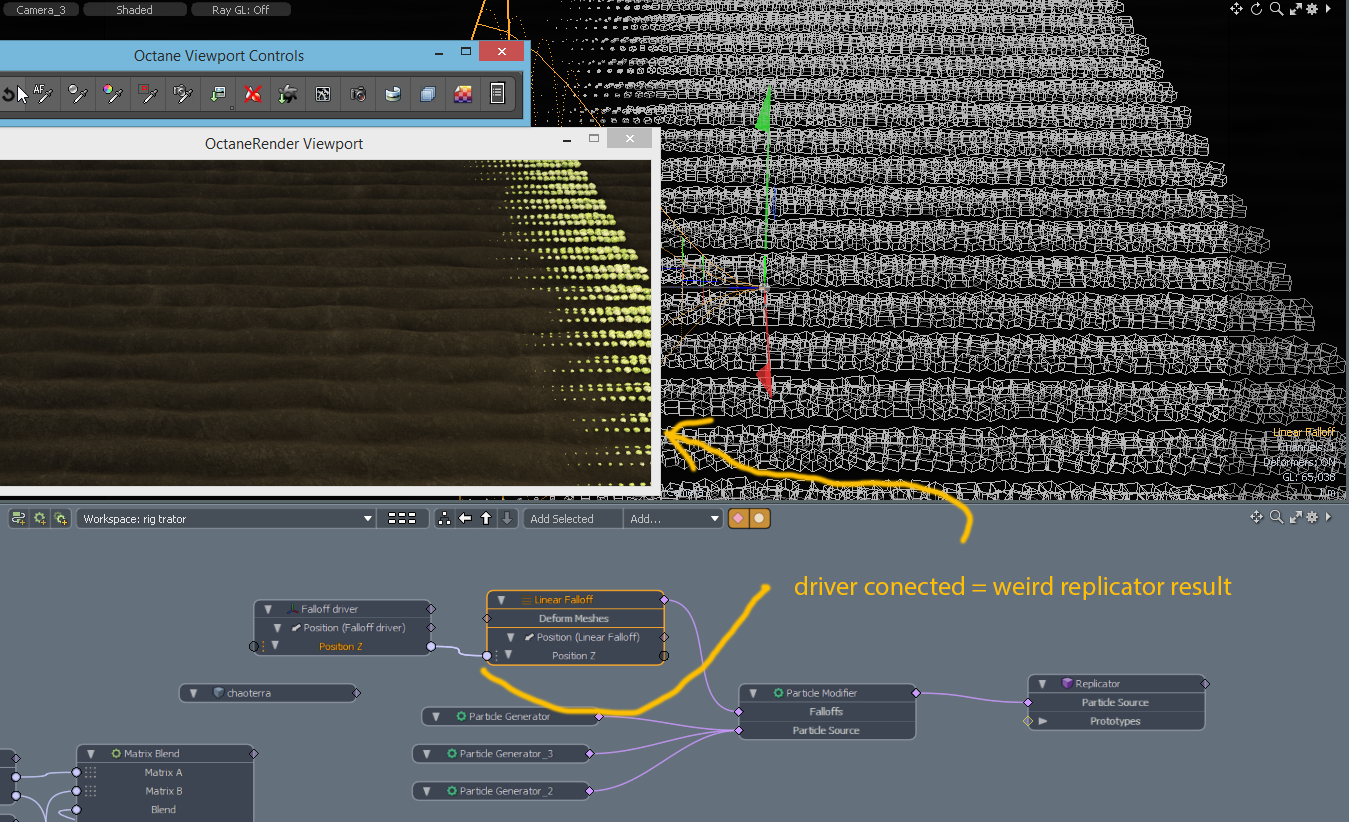Select the Blend row in Matrix Blend
The height and width of the screenshot is (822, 1349).
point(164,810)
